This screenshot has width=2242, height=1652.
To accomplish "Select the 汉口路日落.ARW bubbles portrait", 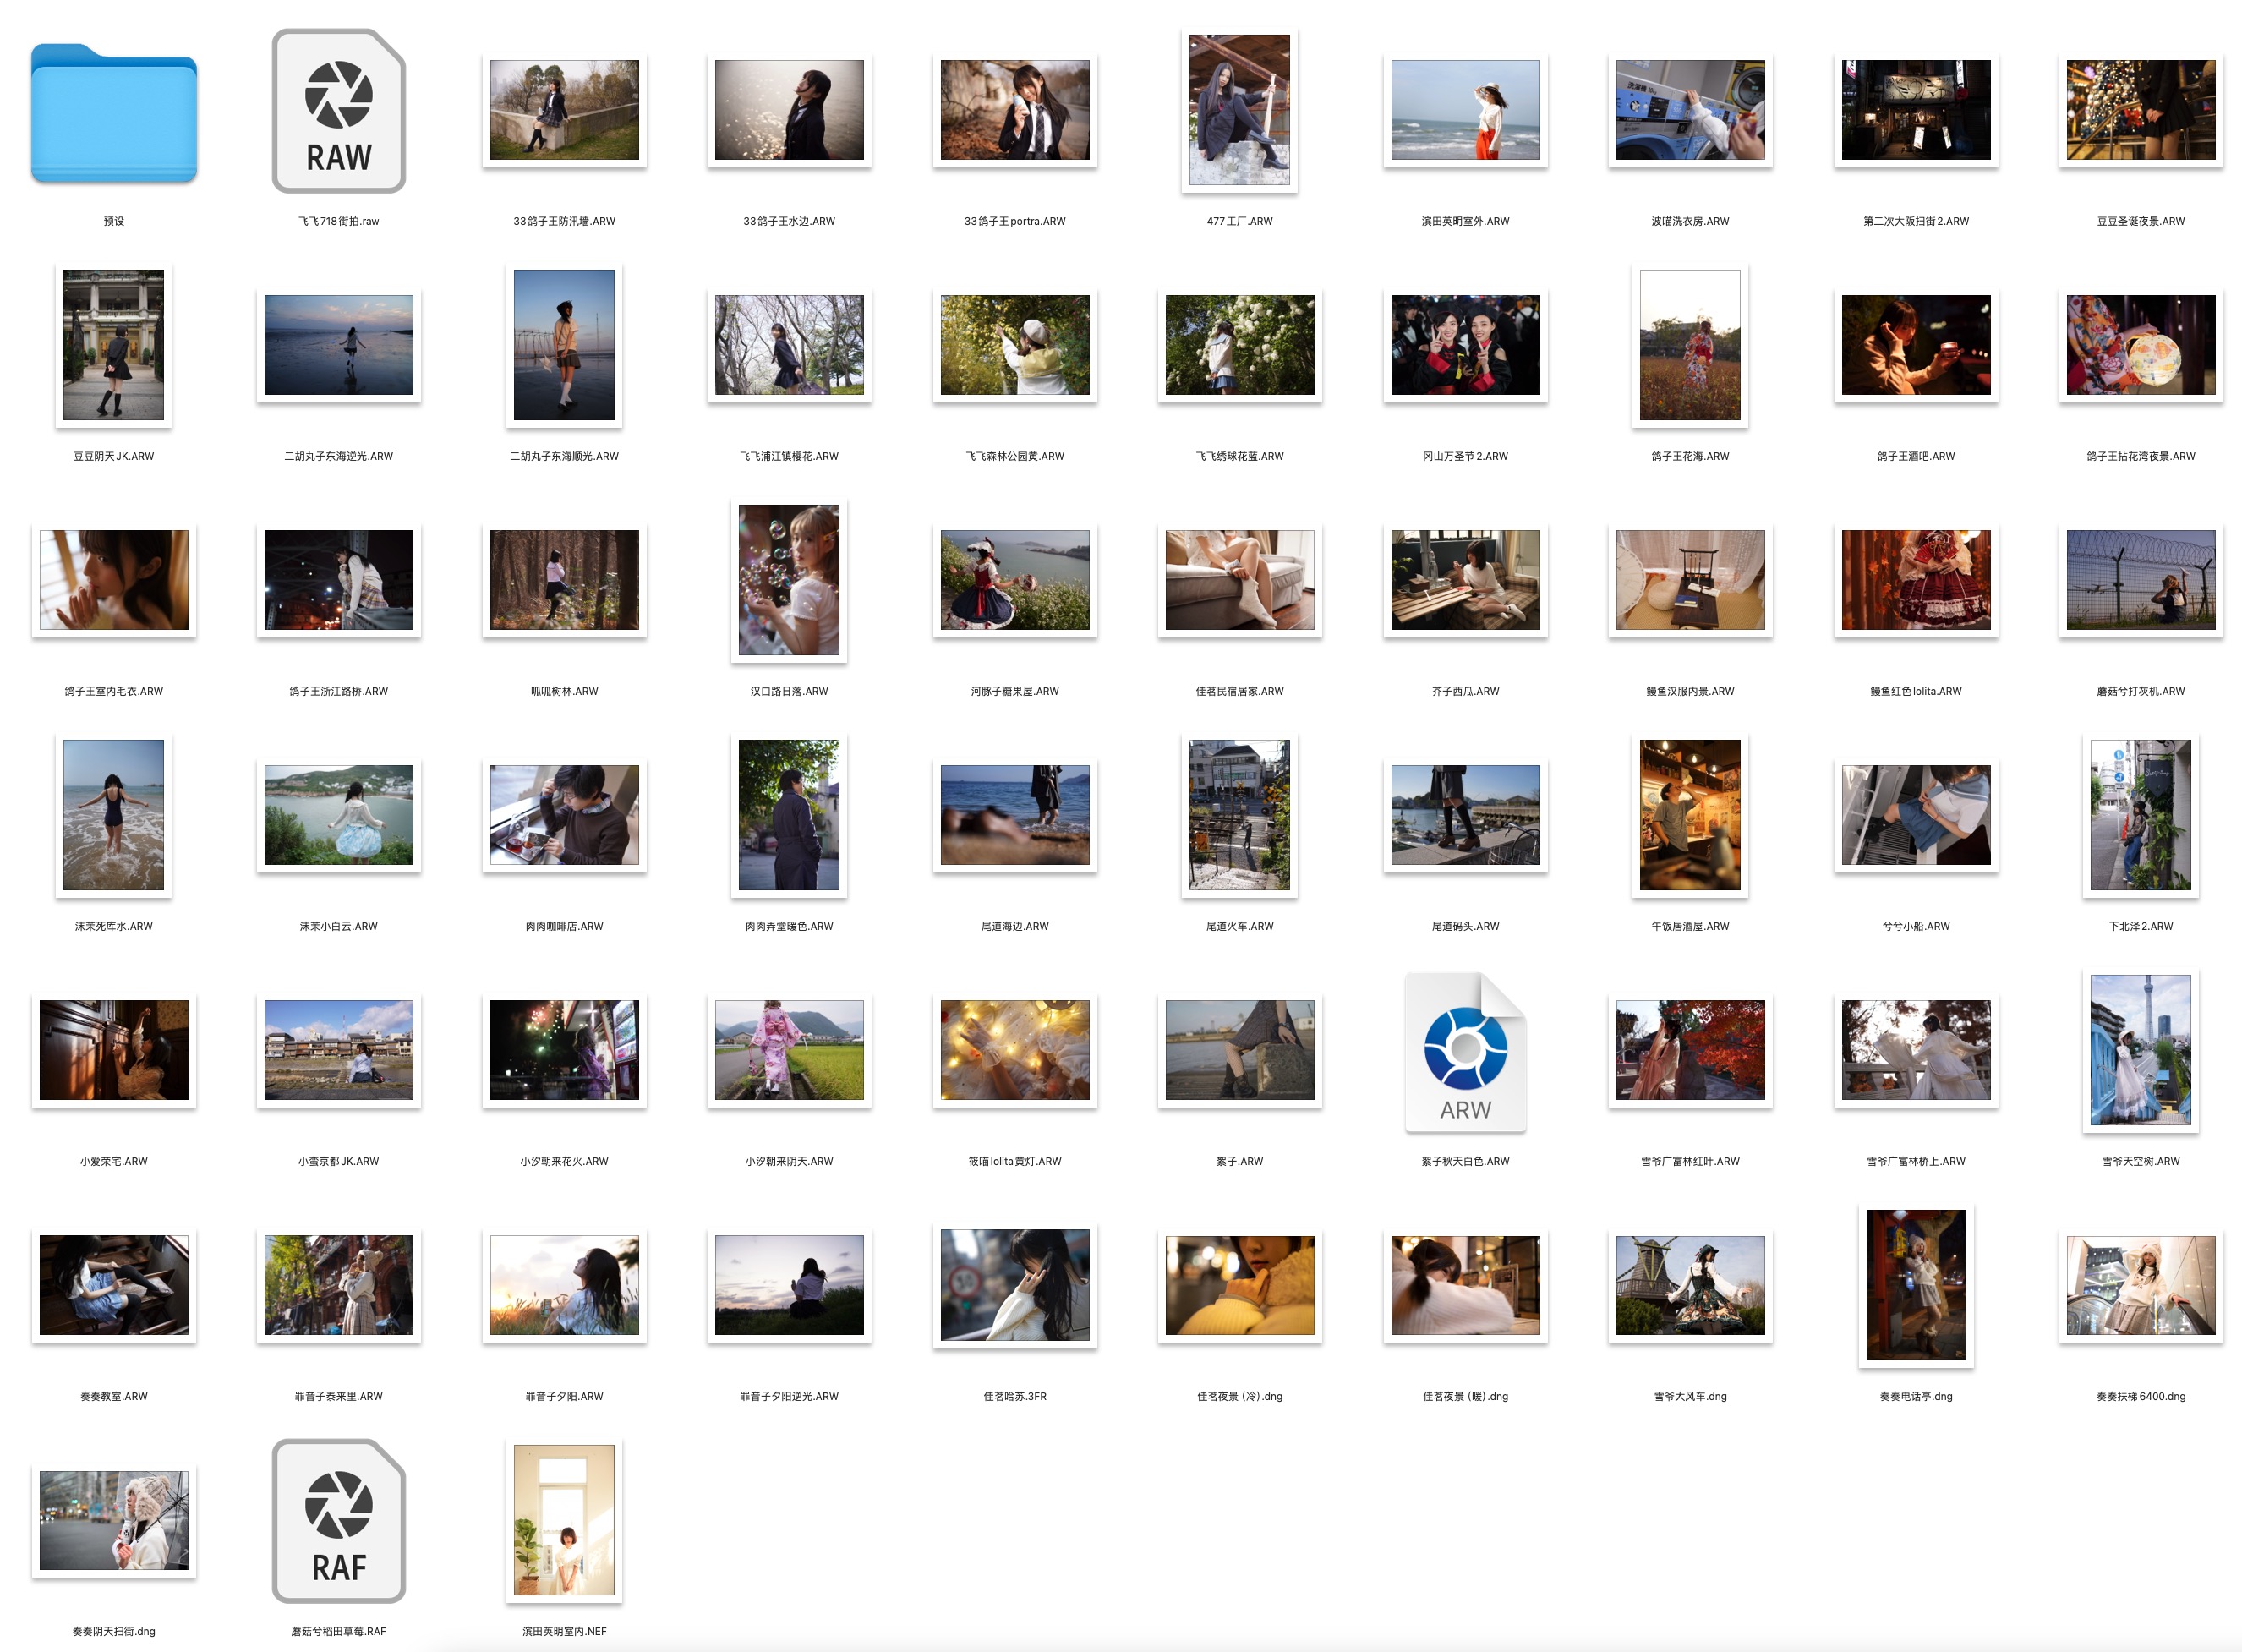I will pyautogui.click(x=788, y=580).
